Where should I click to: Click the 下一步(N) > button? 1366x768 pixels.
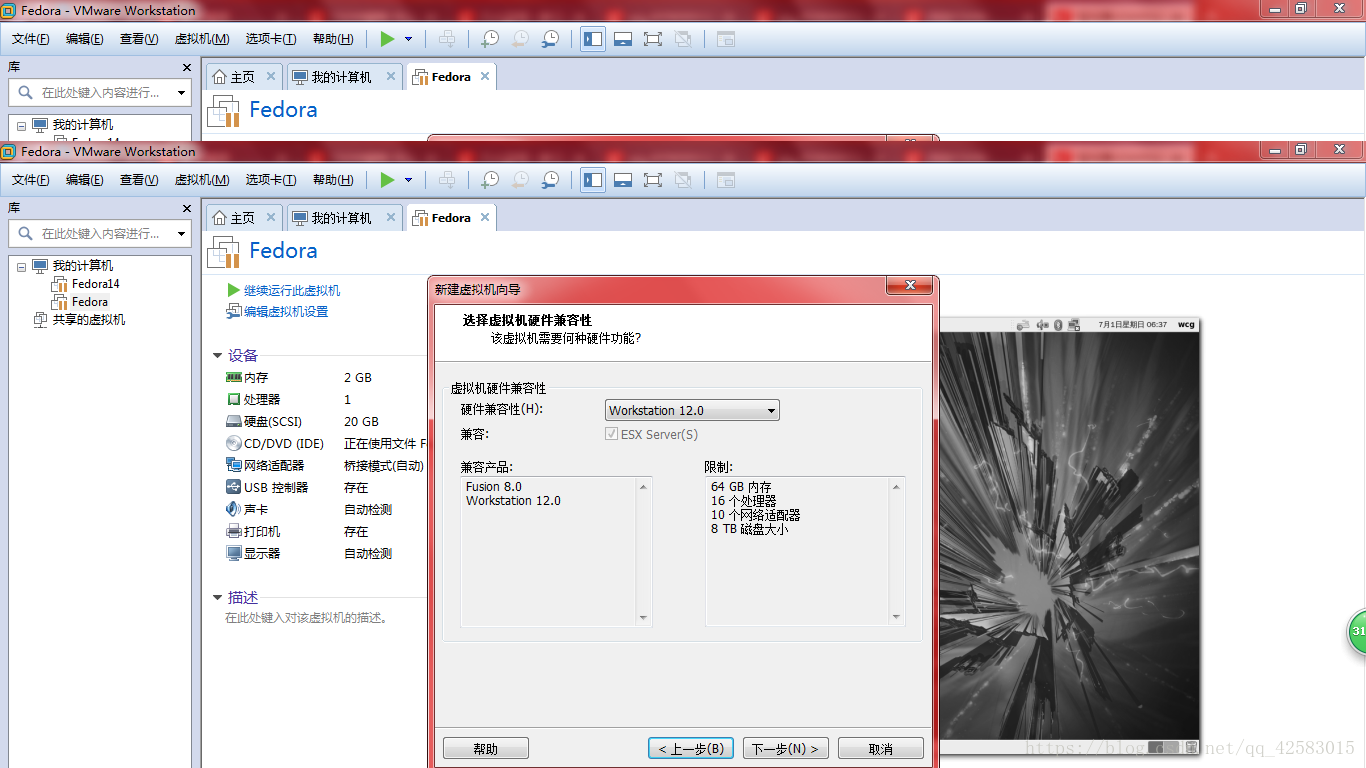(785, 749)
